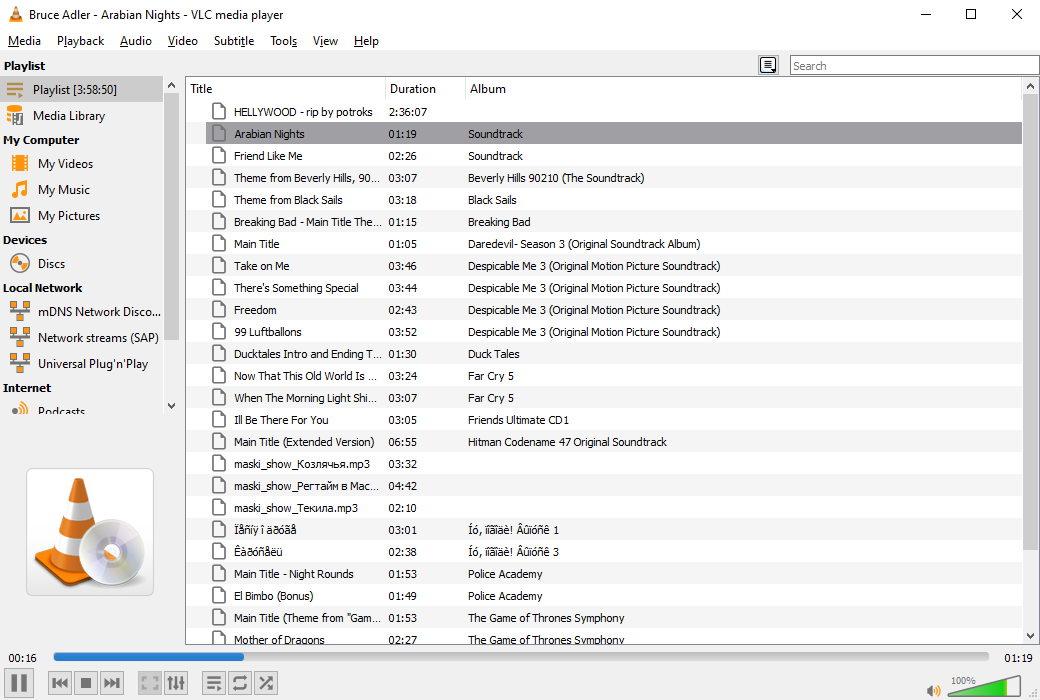This screenshot has width=1040, height=700.
Task: Click file icon of Arabian Nights row
Action: point(219,133)
